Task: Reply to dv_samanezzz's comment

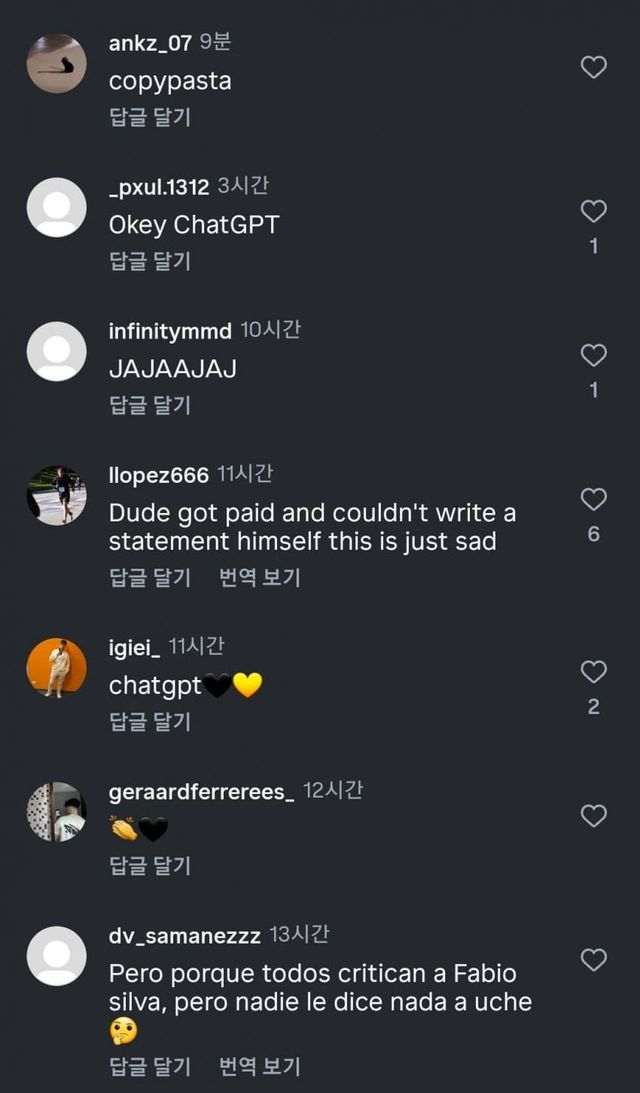Action: (150, 1066)
